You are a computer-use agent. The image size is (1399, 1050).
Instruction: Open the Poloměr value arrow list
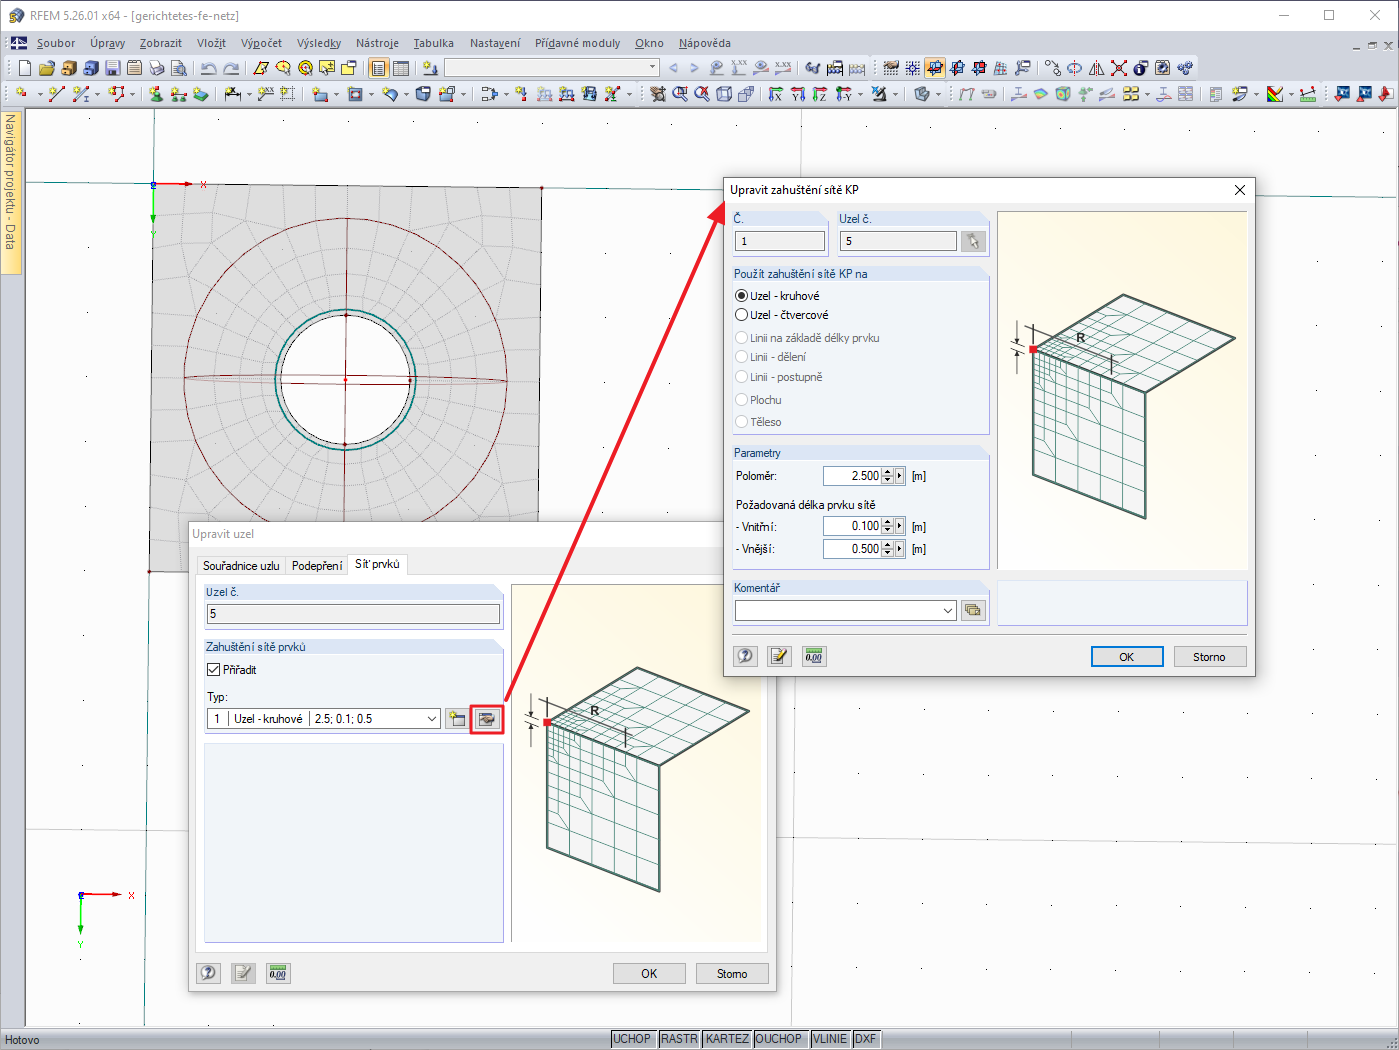[x=900, y=476]
